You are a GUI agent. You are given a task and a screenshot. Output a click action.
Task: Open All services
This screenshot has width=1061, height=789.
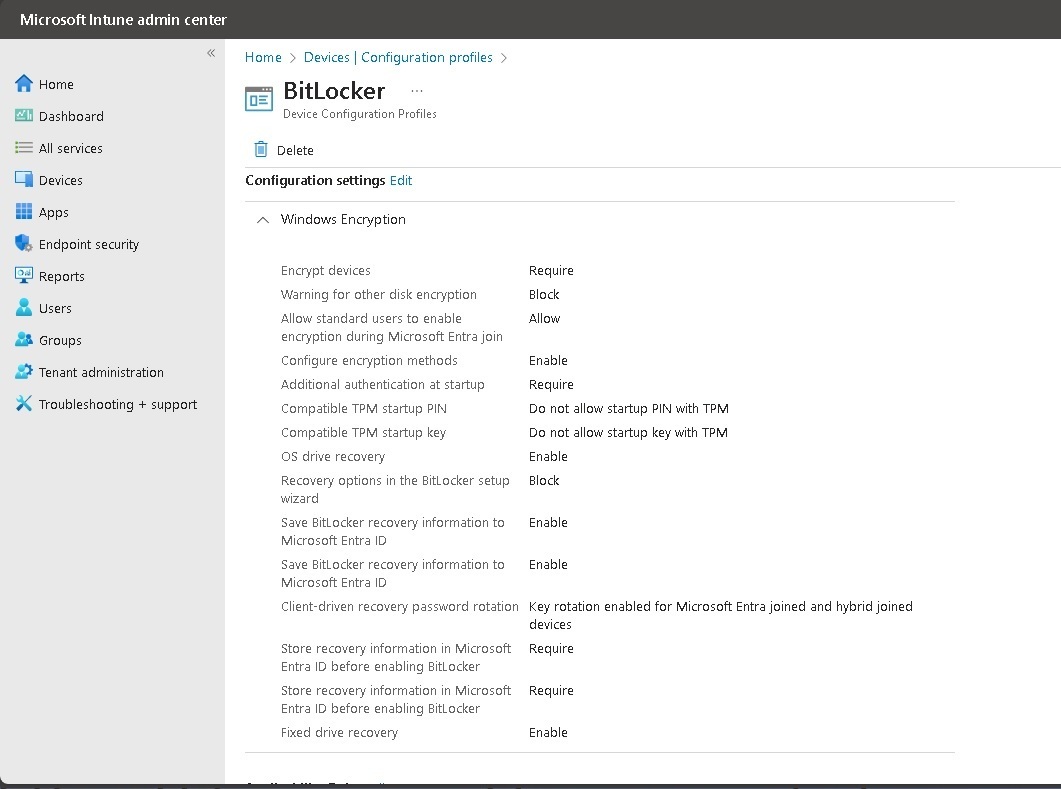(x=67, y=148)
